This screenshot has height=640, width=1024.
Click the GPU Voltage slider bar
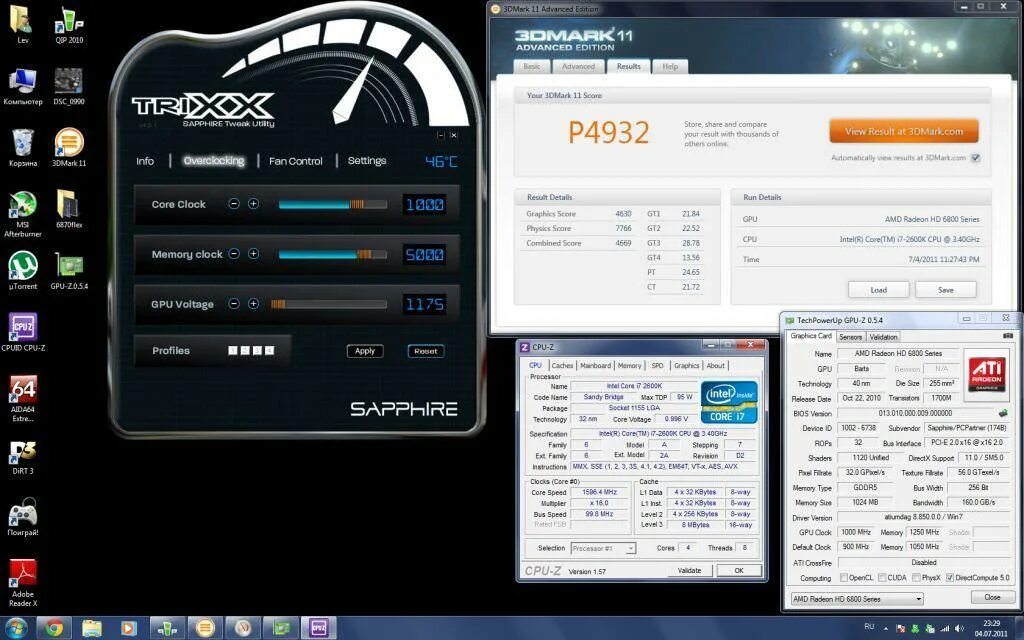click(x=328, y=304)
